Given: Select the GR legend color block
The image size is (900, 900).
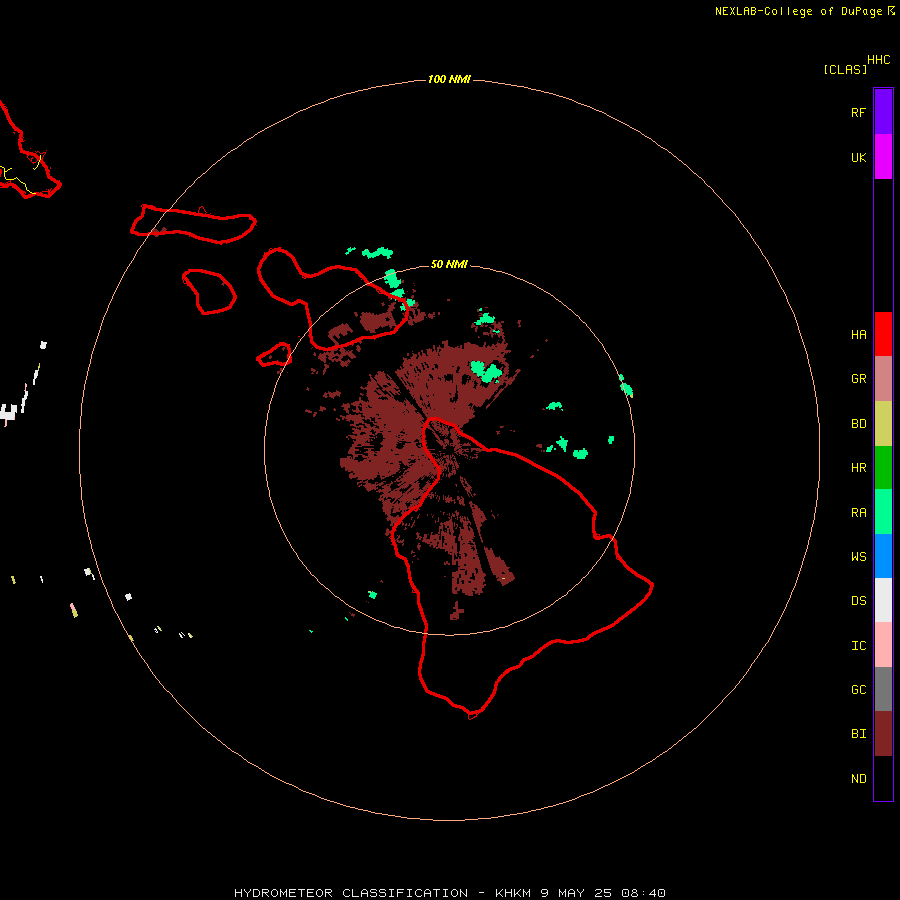Looking at the screenshot, I should tap(883, 379).
